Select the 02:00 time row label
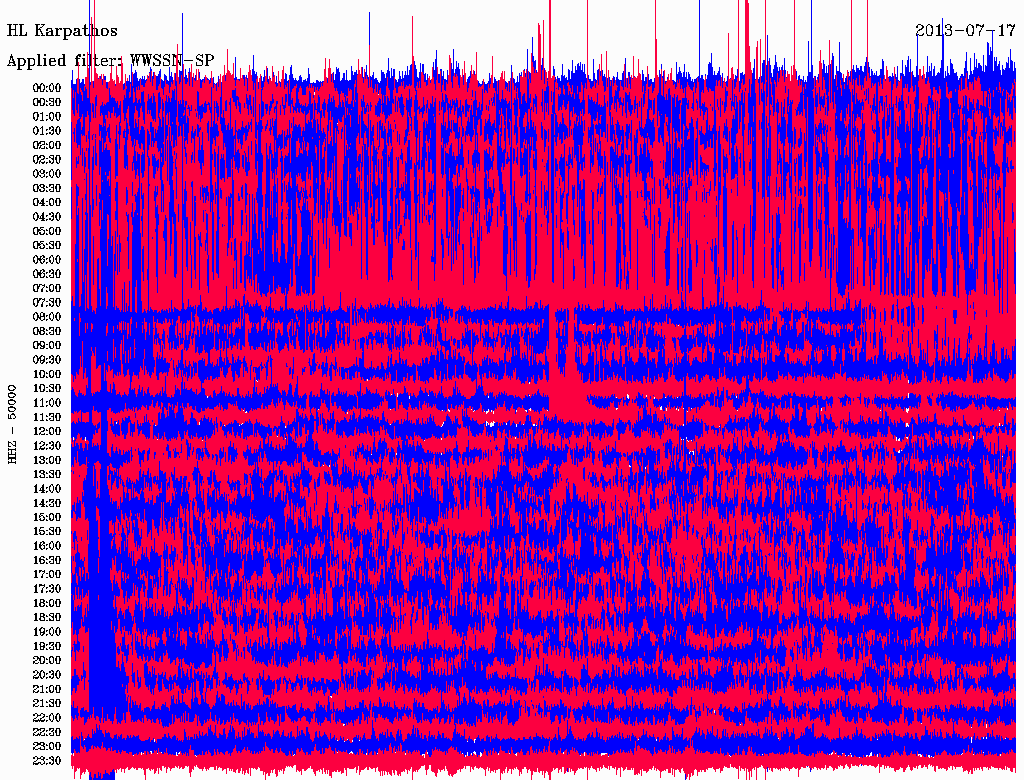 [47, 145]
